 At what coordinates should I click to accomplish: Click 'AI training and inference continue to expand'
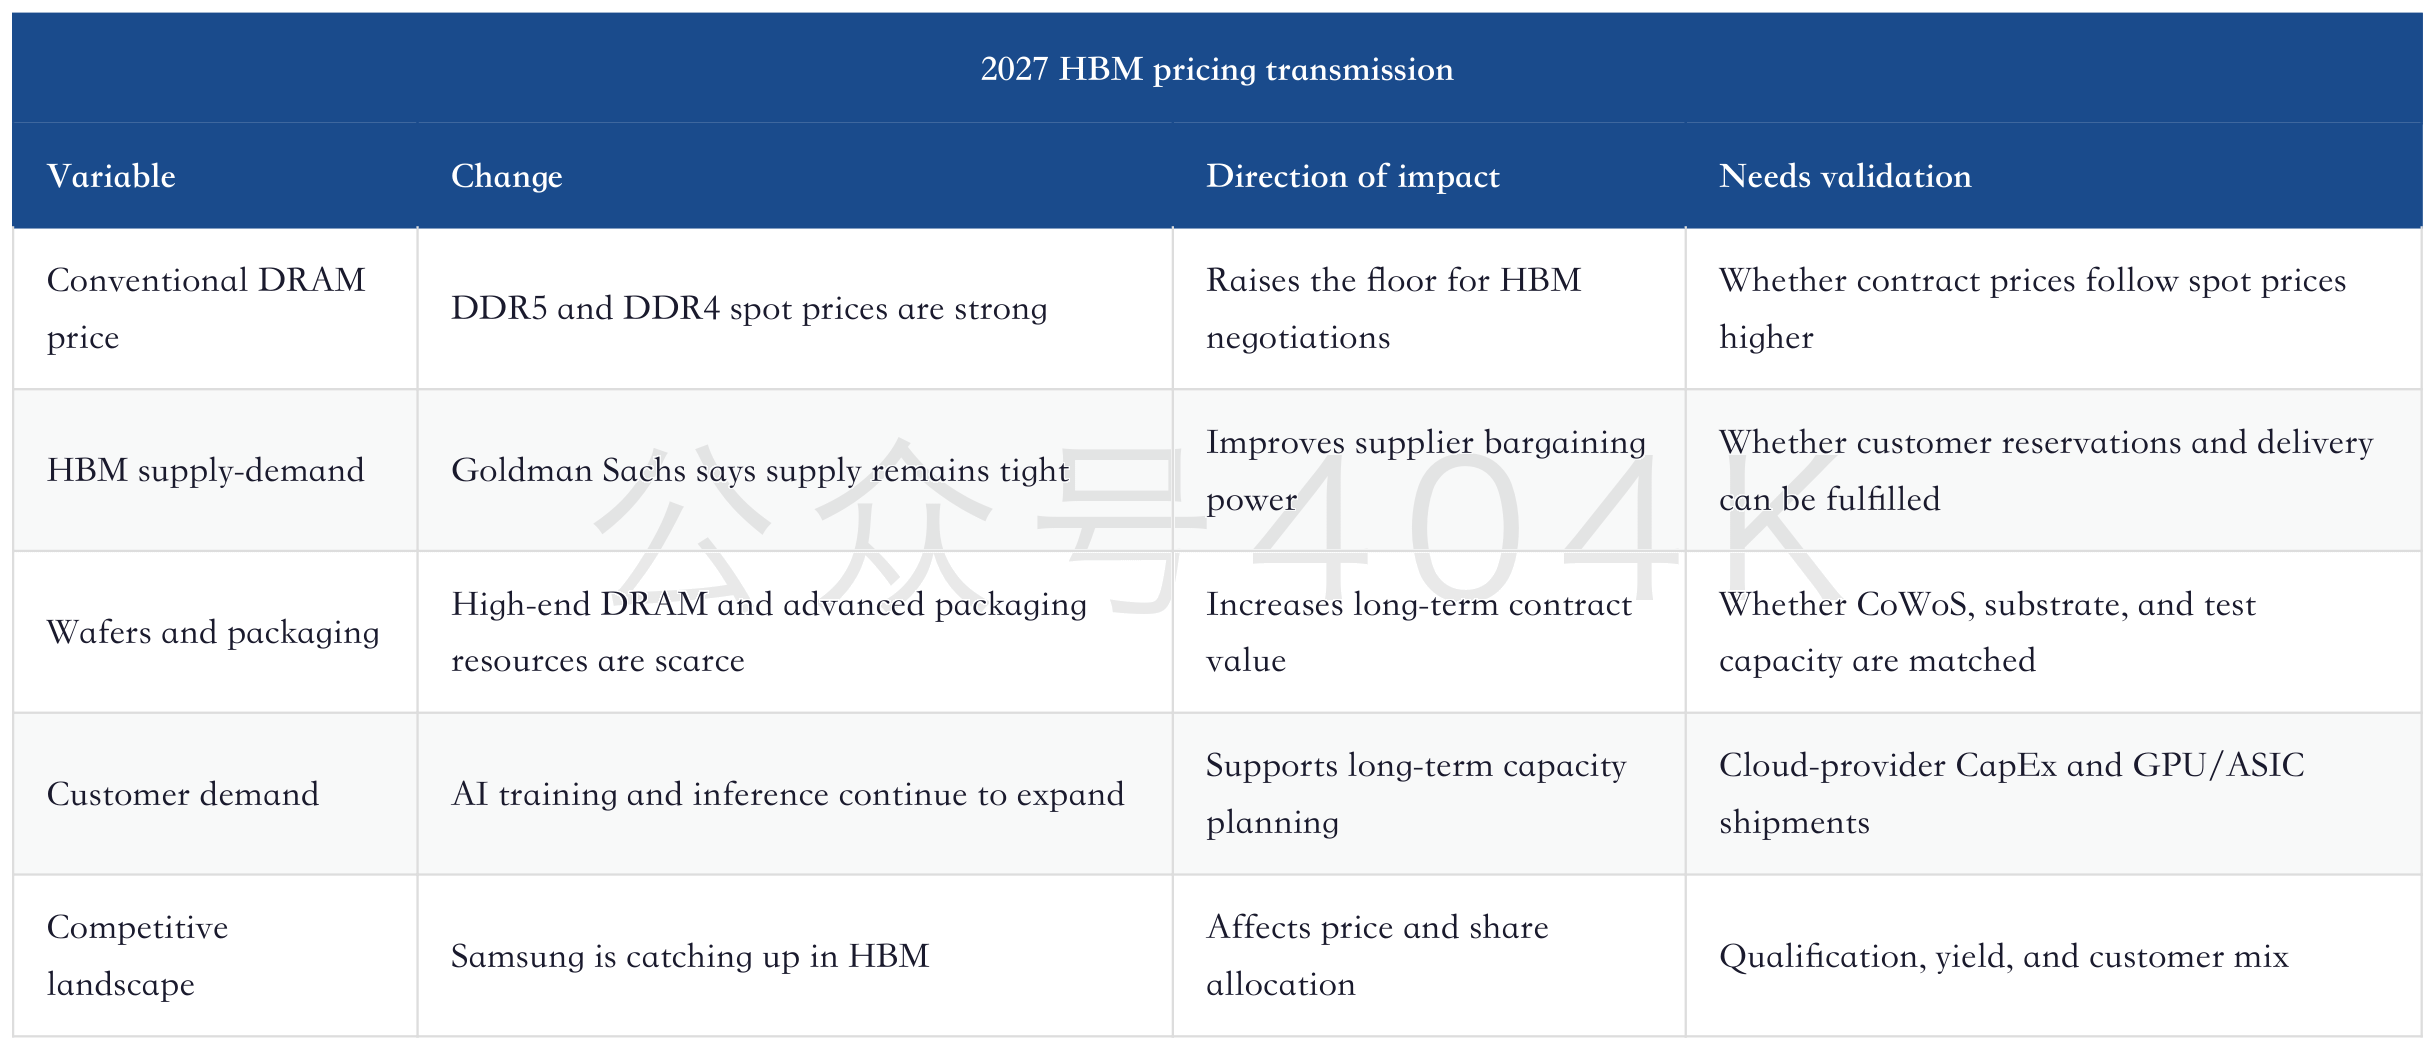coord(788,794)
